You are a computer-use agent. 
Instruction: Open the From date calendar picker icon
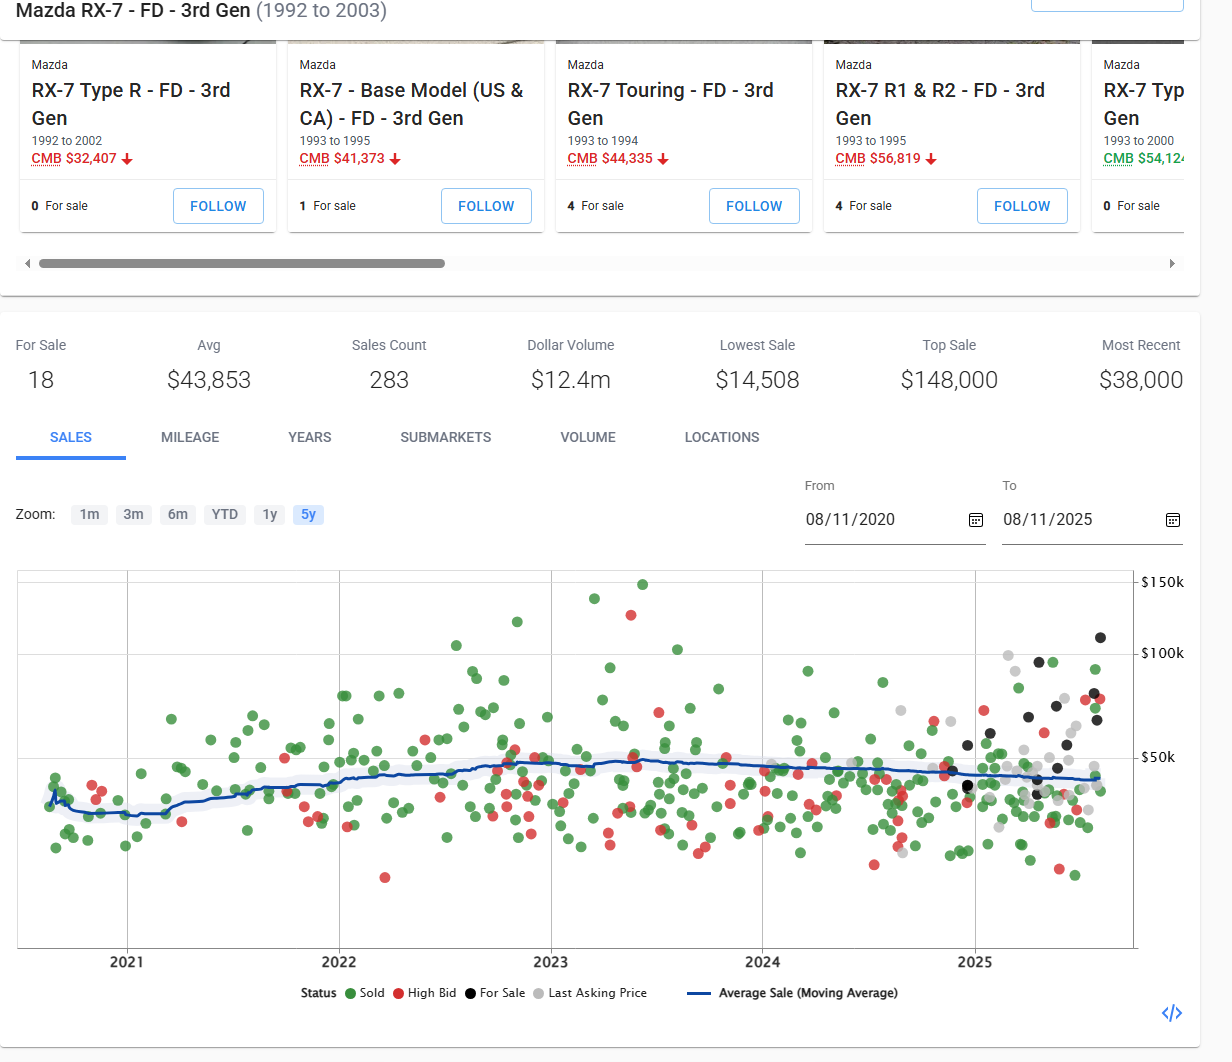pos(976,520)
